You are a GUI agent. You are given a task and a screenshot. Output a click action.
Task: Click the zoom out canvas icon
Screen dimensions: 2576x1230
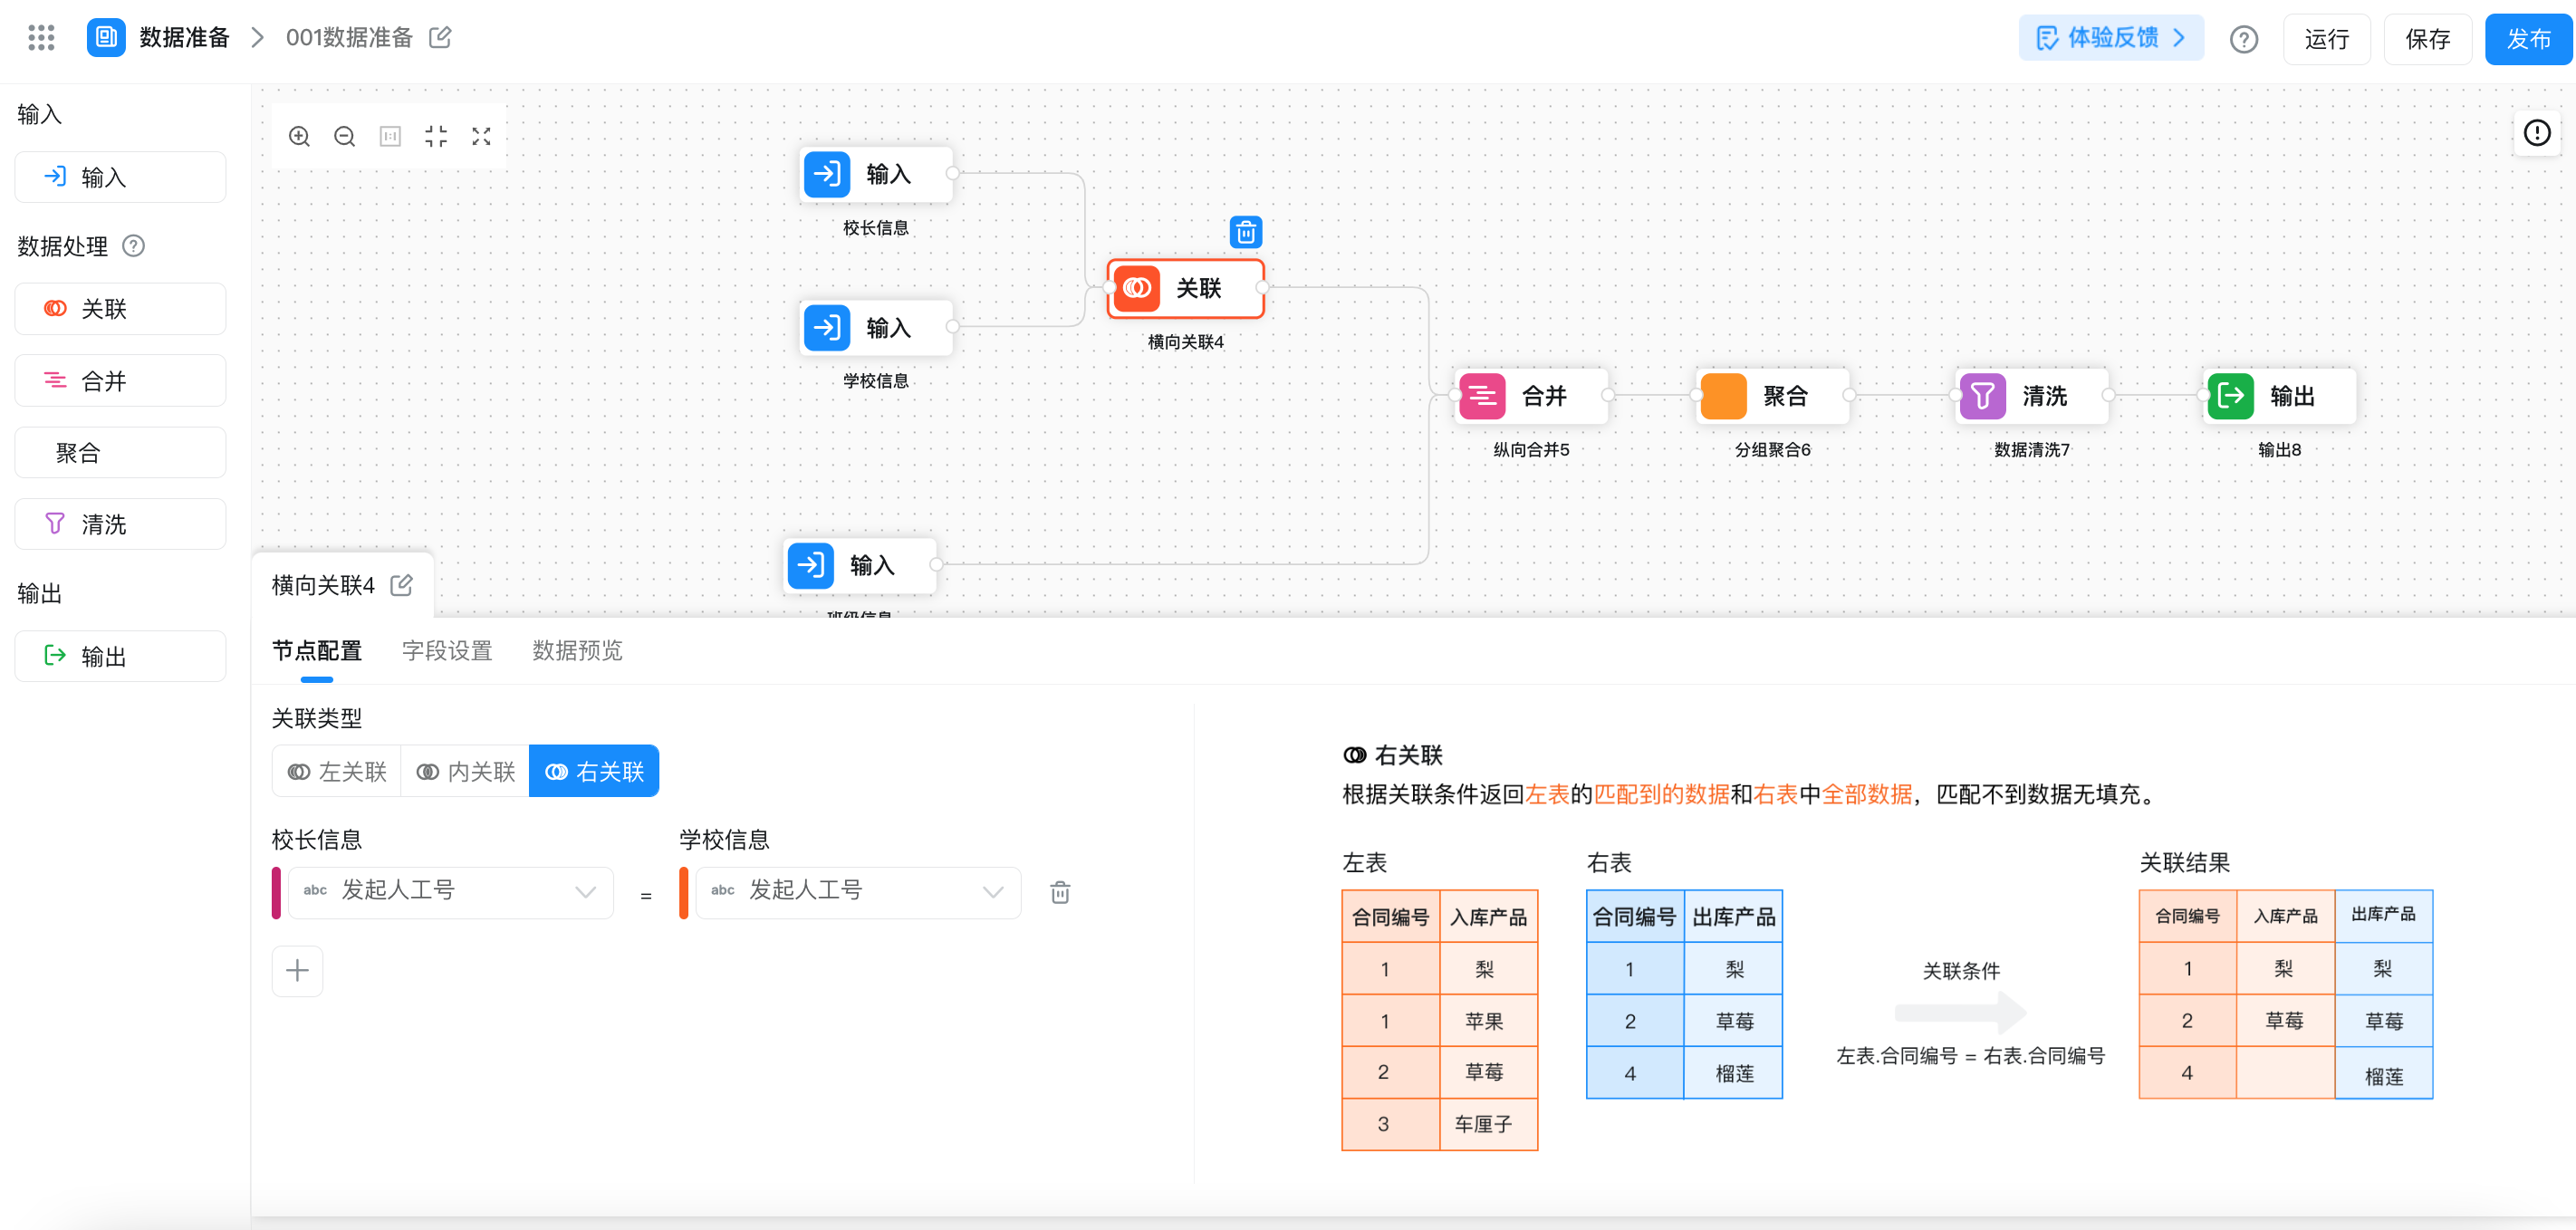point(344,137)
